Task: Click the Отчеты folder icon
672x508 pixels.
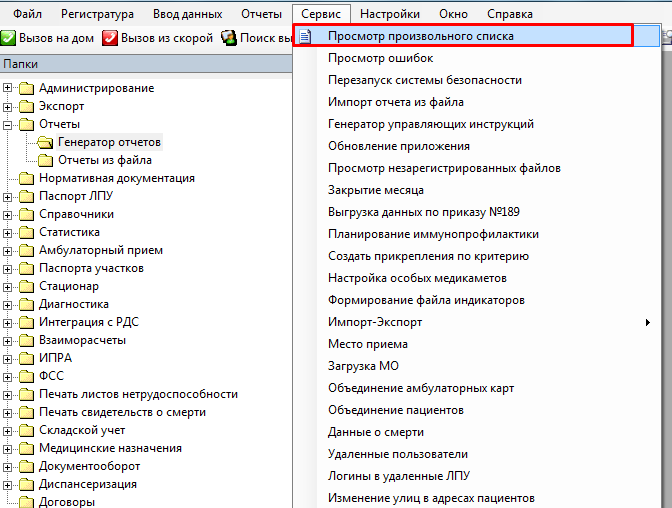Action: (x=27, y=124)
